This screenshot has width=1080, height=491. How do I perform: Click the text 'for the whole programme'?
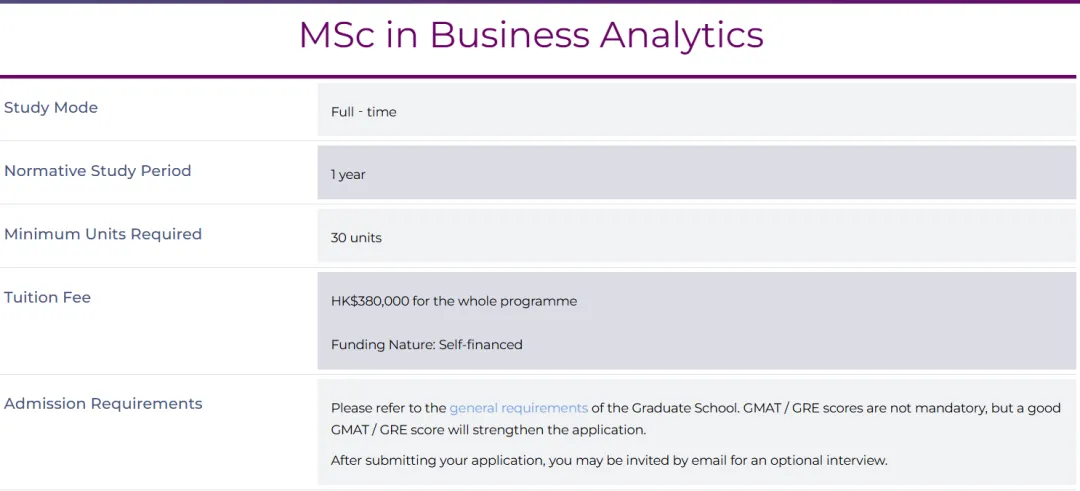pos(495,301)
